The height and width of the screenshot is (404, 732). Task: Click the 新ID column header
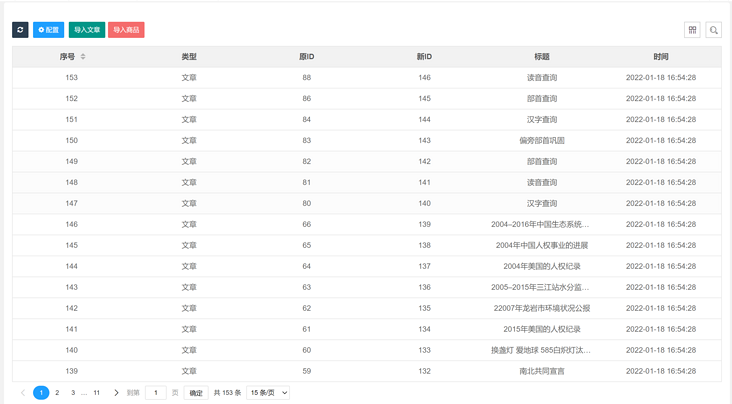(424, 57)
